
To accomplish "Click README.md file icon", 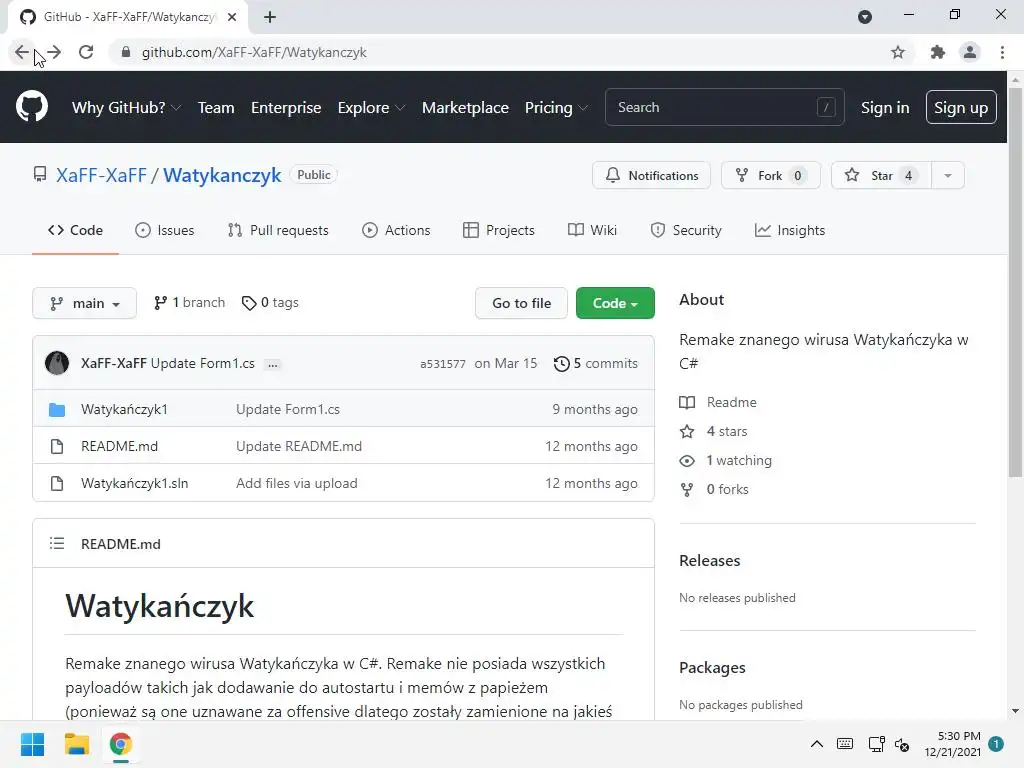I will coord(57,446).
